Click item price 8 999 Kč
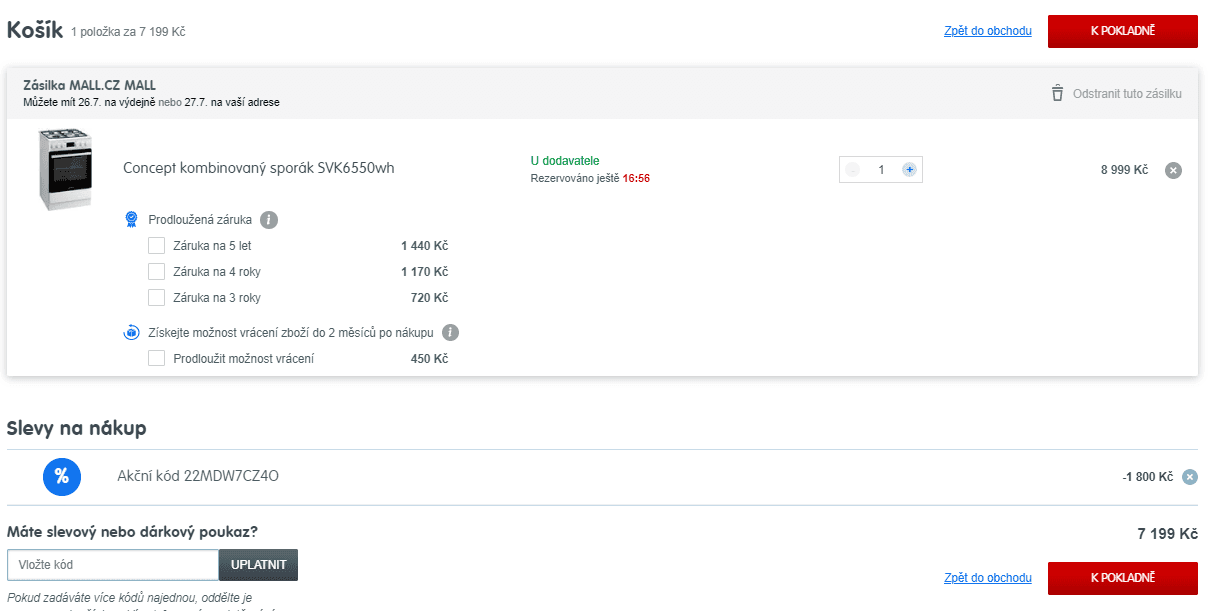The image size is (1212, 611). tap(1124, 170)
